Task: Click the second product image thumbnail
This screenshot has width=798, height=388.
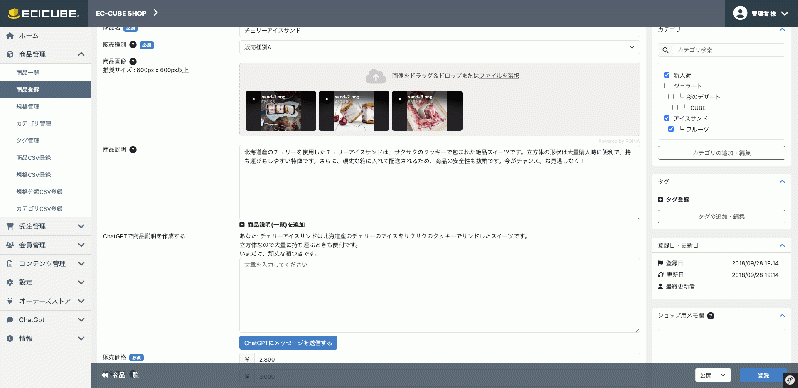Action: [x=354, y=111]
